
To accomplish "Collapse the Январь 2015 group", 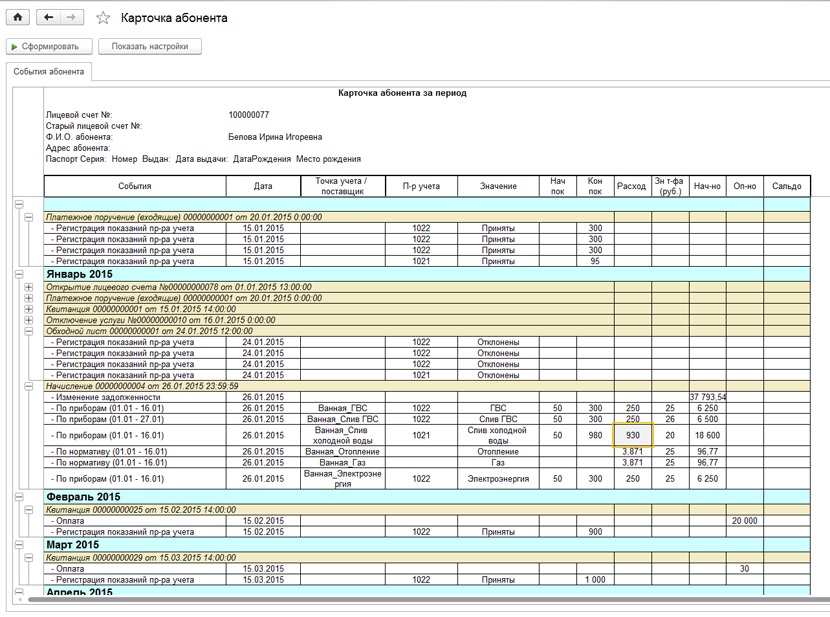I will 19,274.
